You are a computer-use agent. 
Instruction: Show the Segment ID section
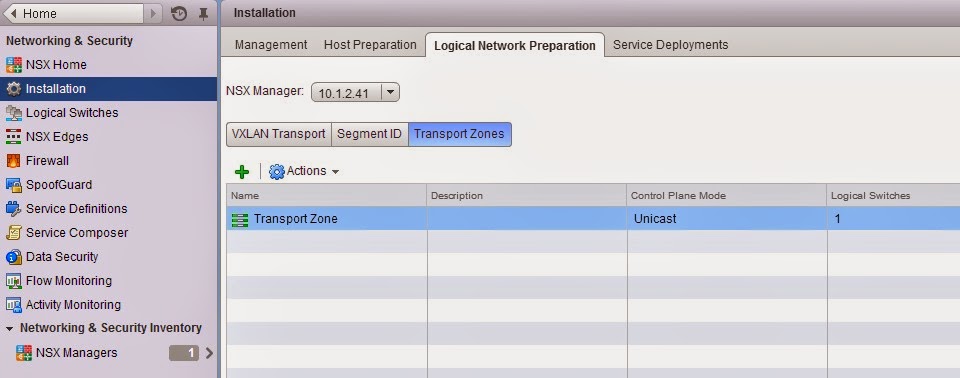[x=369, y=134]
